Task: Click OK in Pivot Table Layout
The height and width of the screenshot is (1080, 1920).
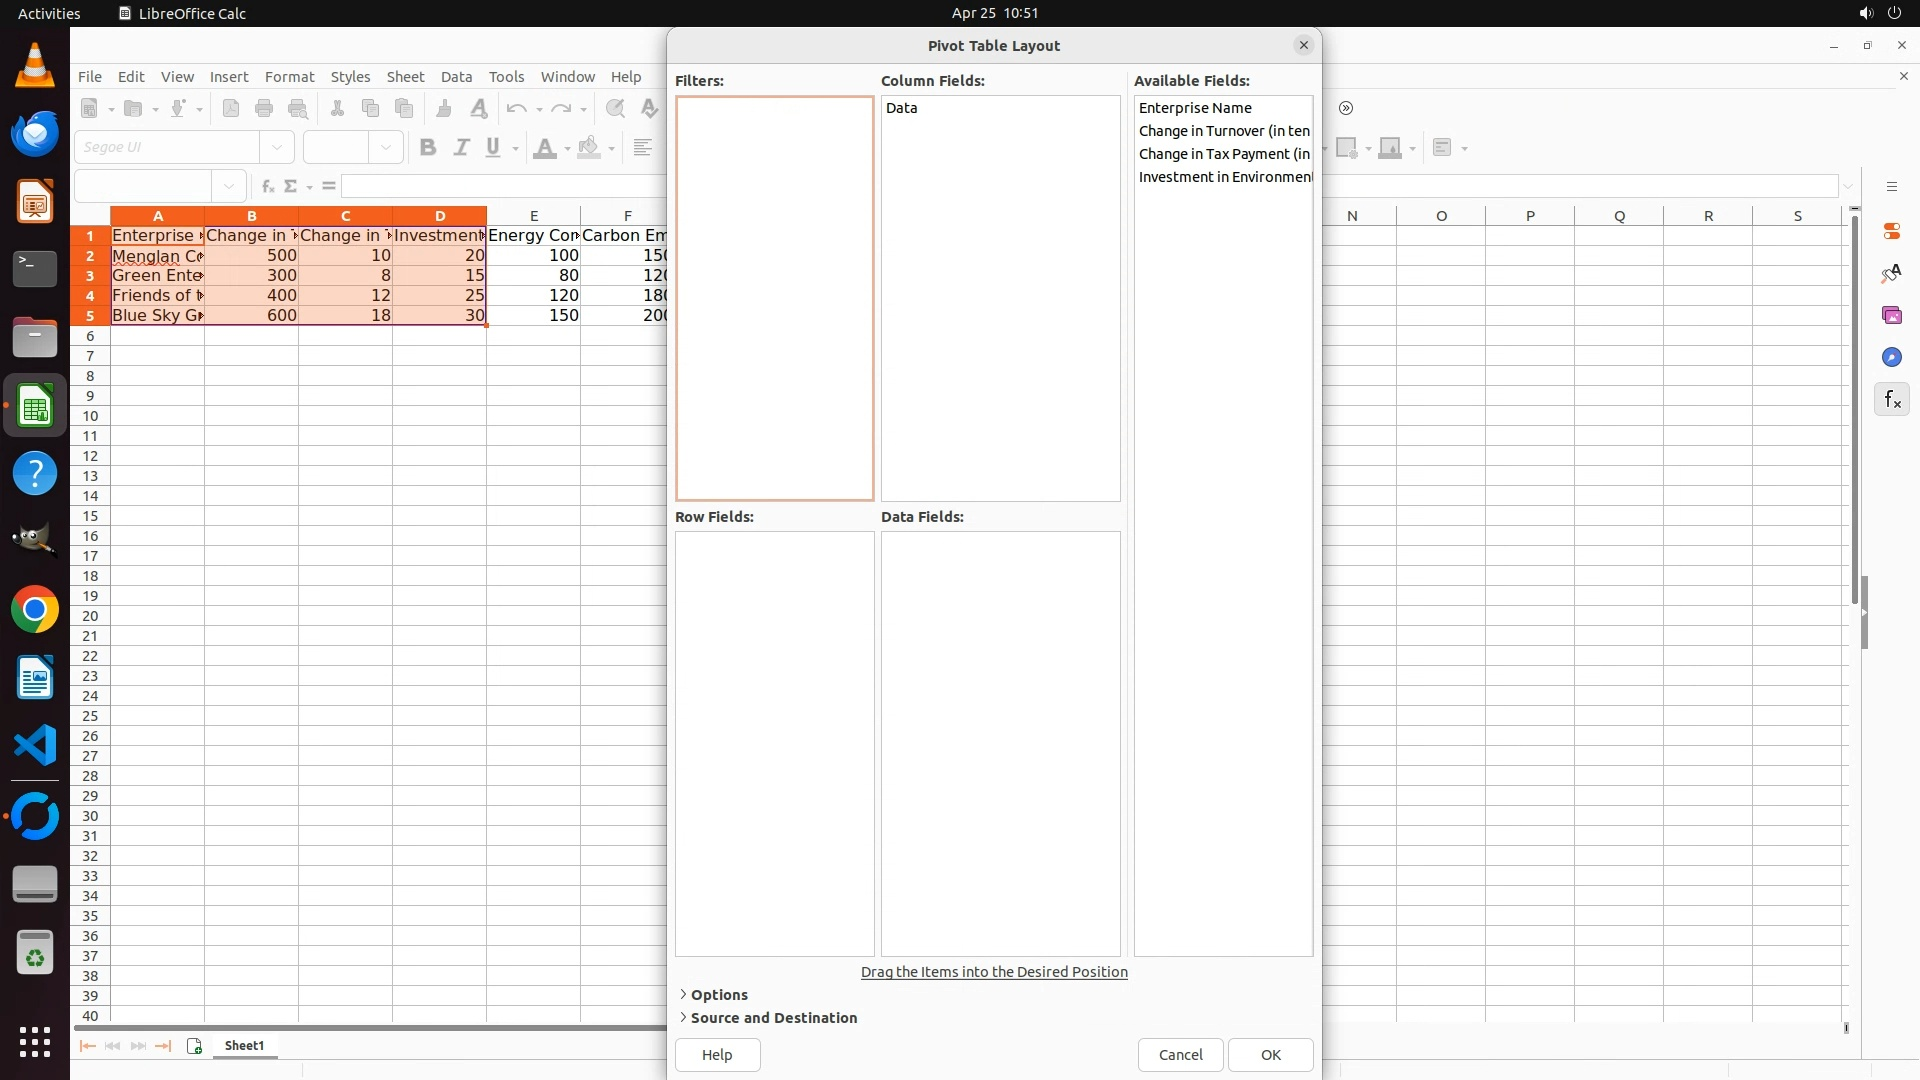Action: pos(1270,1055)
